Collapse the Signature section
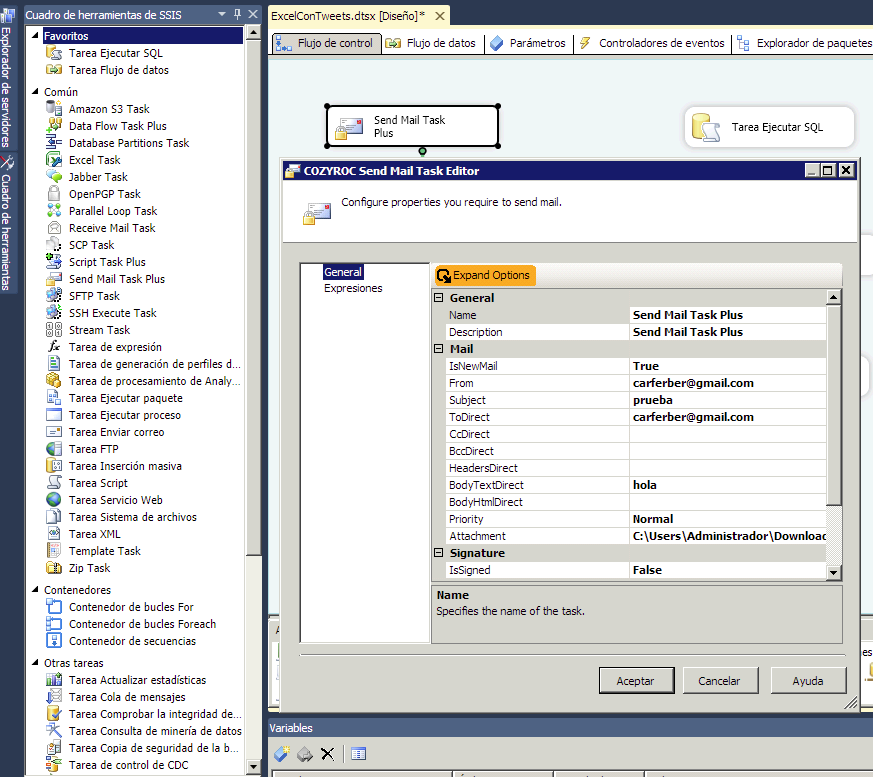The width and height of the screenshot is (873, 777). tap(437, 552)
